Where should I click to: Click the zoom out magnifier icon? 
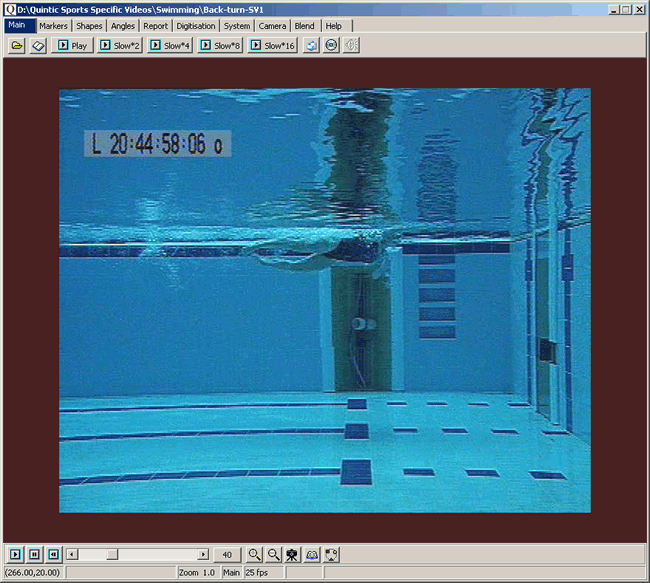273,554
